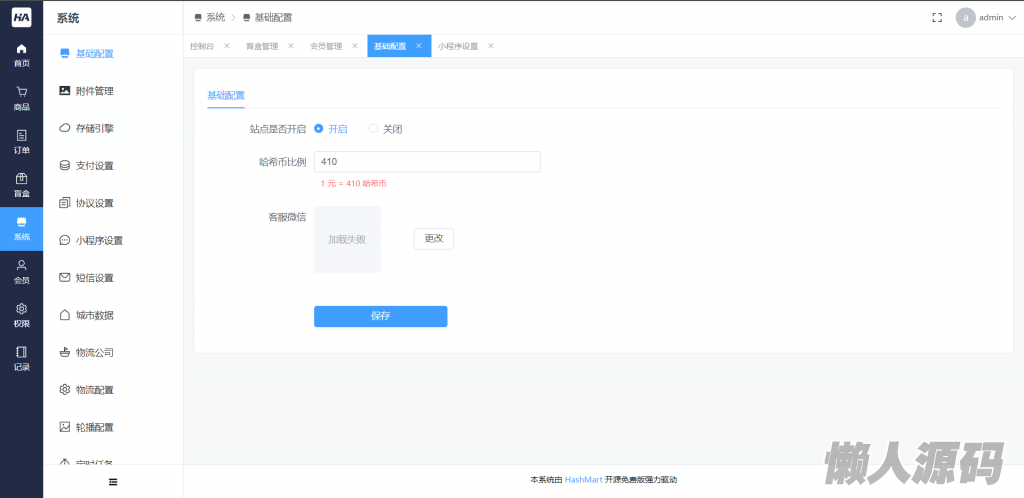Open 订单 orders in the left rail

21,136
